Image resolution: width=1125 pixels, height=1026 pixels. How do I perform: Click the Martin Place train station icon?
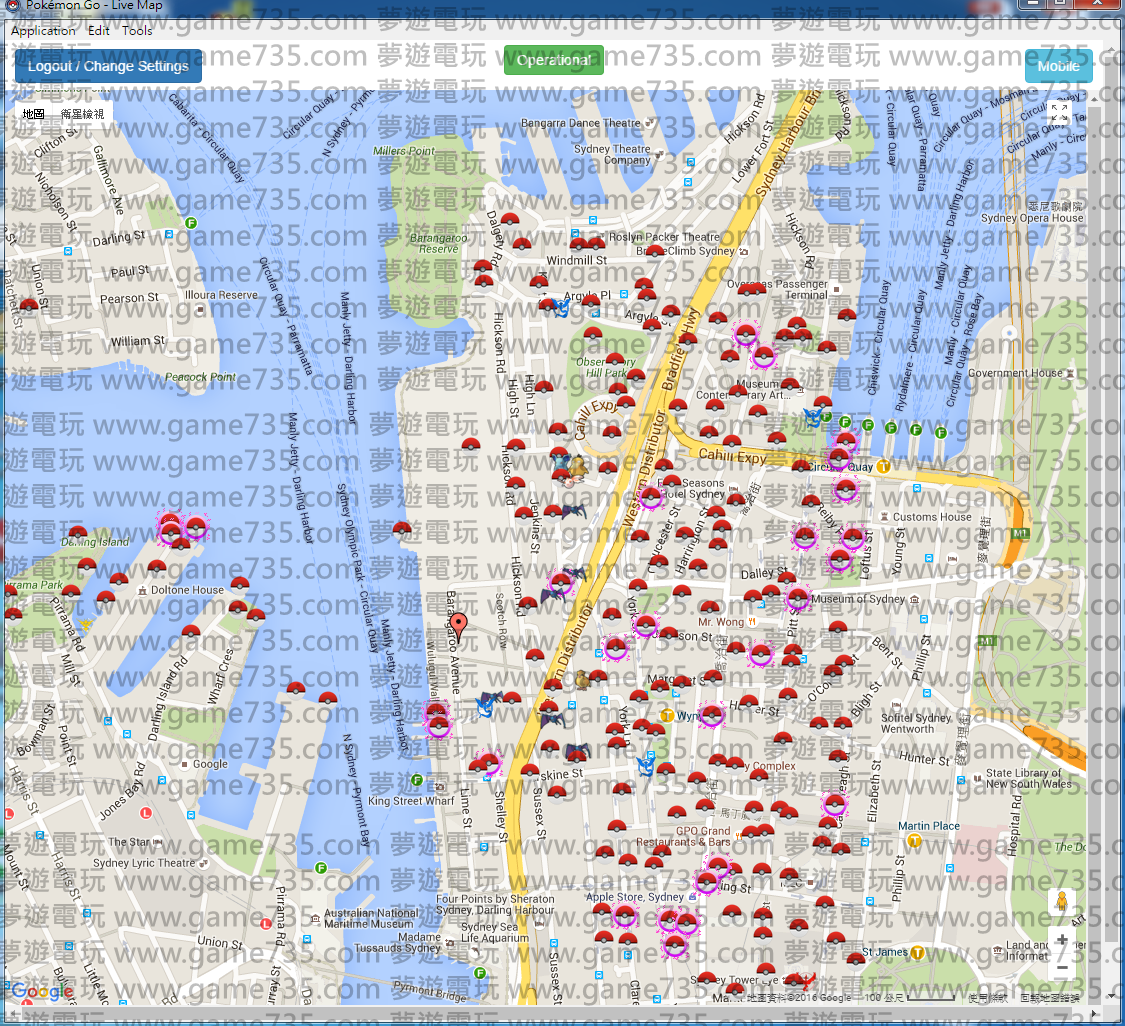tap(913, 840)
